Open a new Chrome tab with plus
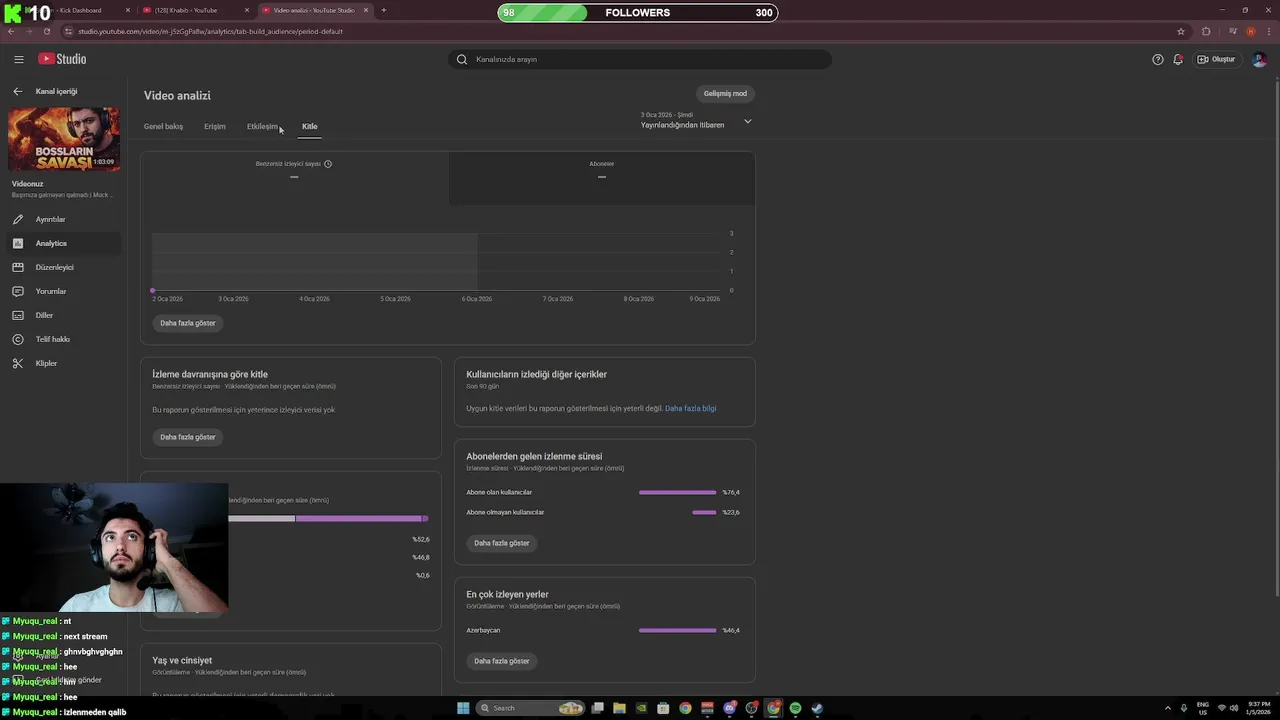The height and width of the screenshot is (720, 1280). pos(383,10)
